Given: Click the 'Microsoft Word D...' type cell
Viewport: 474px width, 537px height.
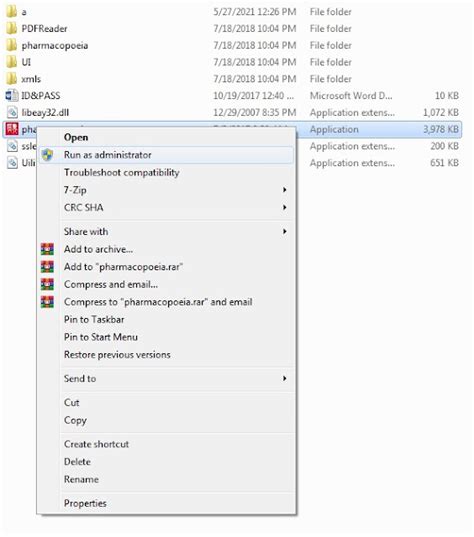Looking at the screenshot, I should point(351,96).
